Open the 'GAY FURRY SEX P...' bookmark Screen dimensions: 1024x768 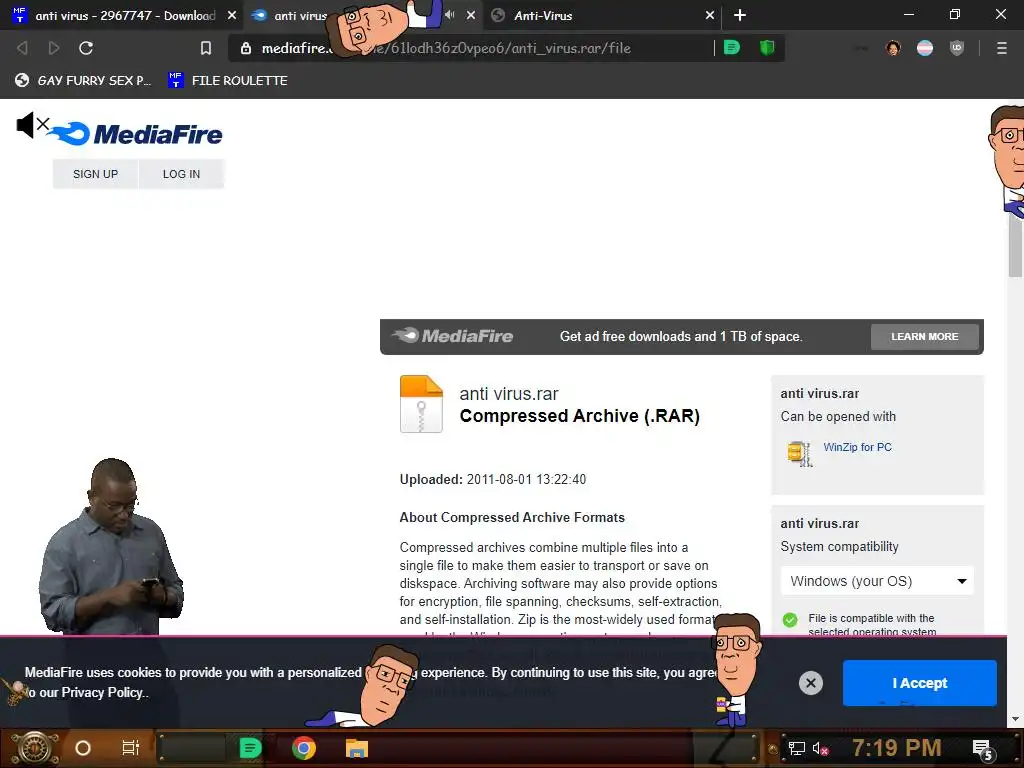[x=83, y=80]
